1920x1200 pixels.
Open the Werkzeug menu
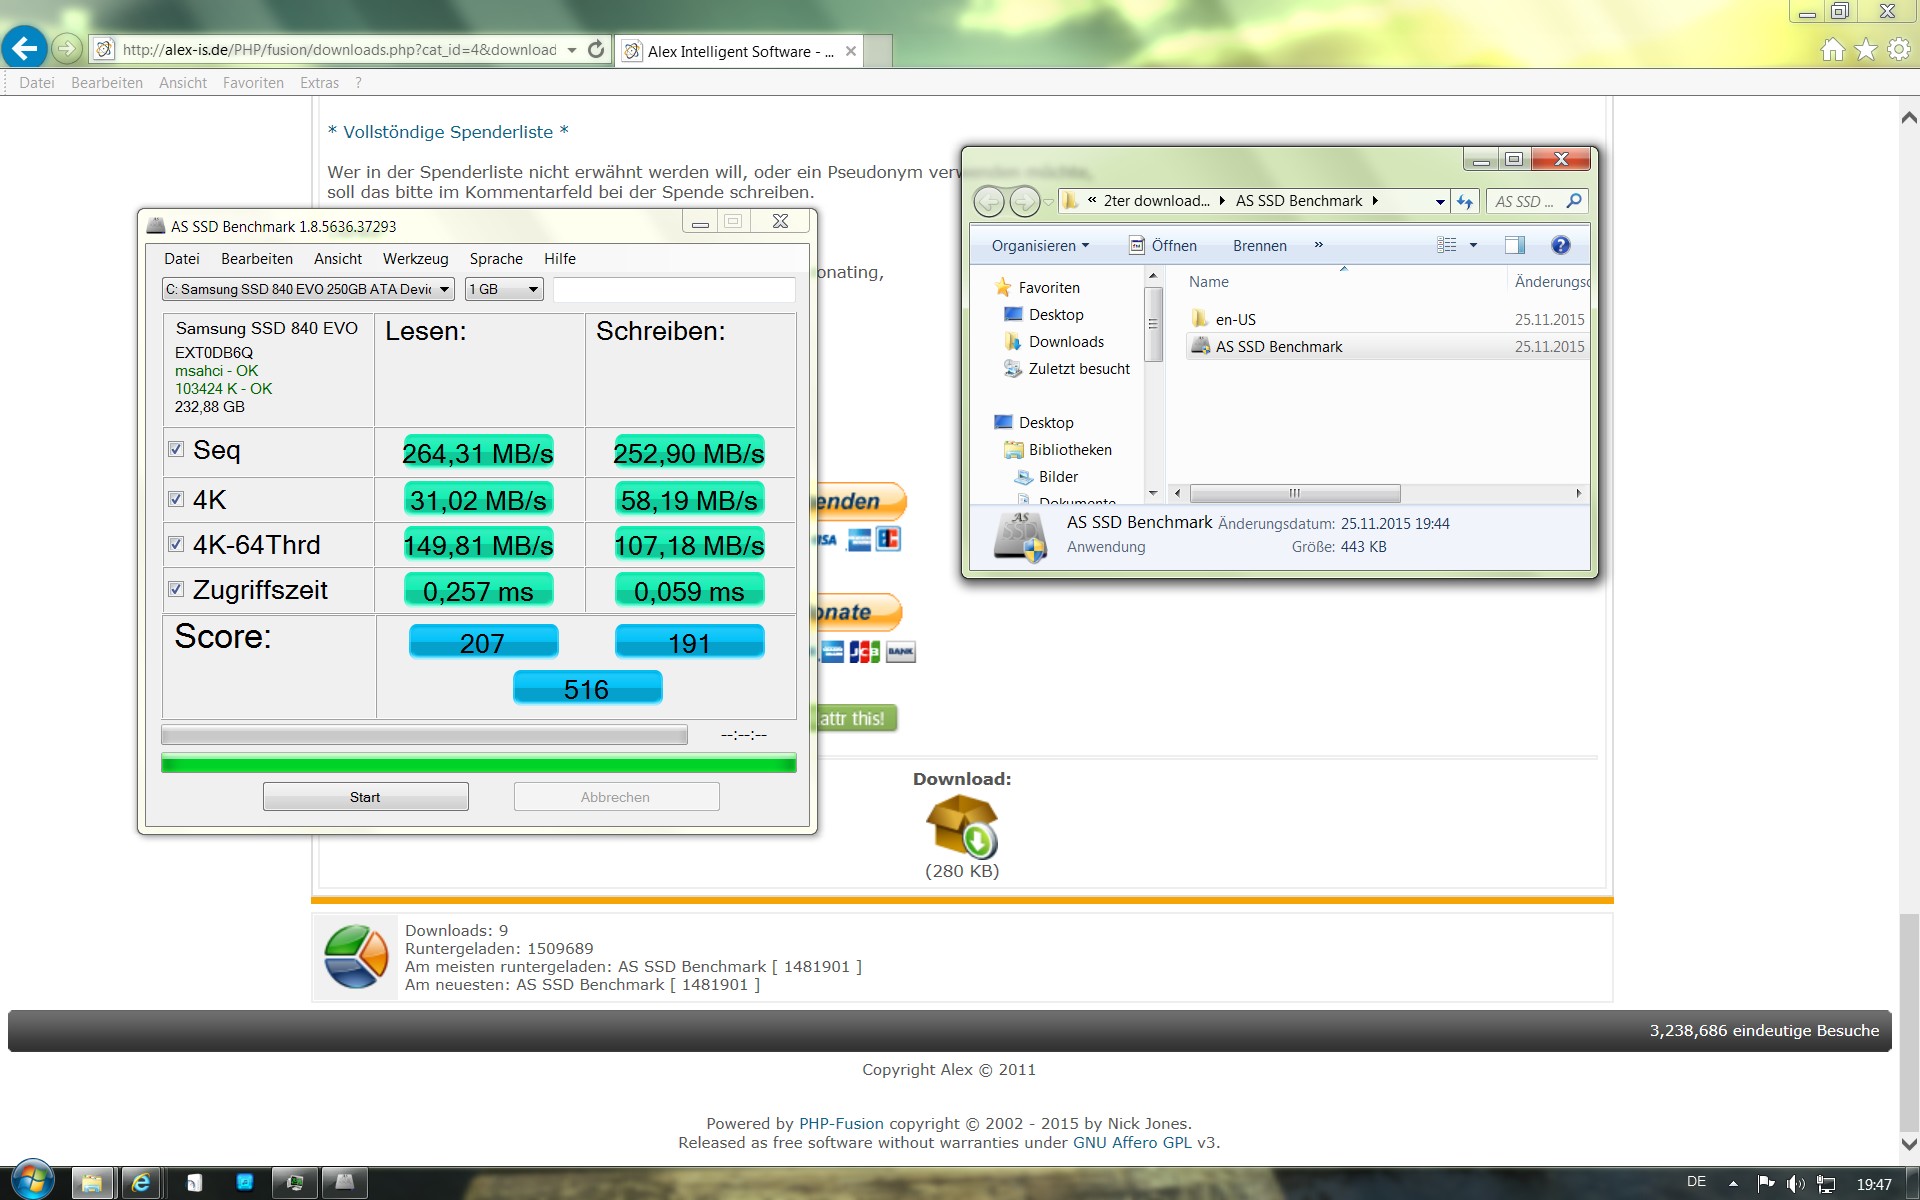(415, 259)
